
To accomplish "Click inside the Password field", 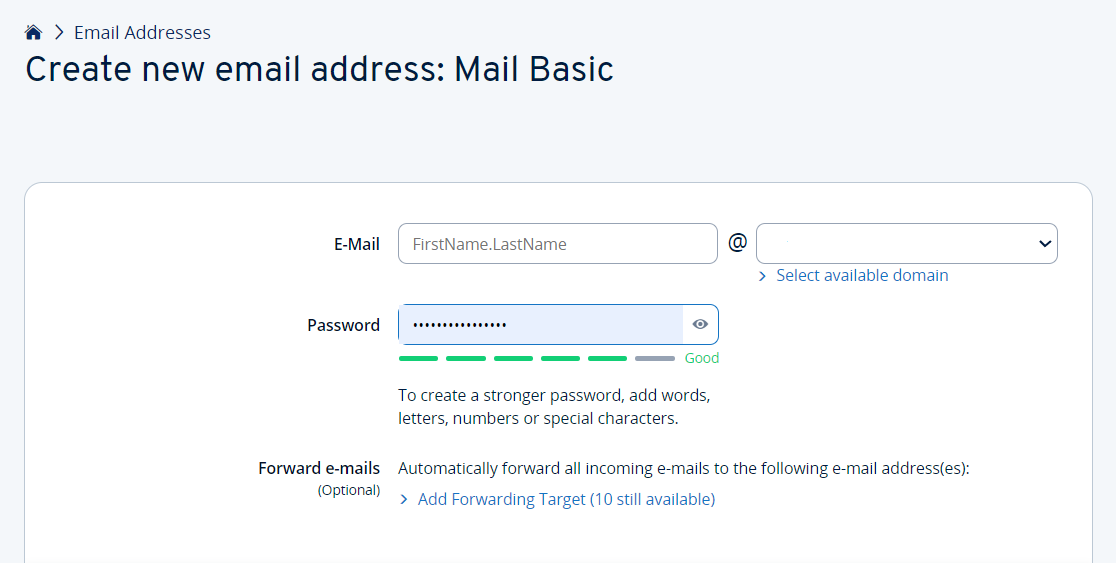I will tap(540, 324).
